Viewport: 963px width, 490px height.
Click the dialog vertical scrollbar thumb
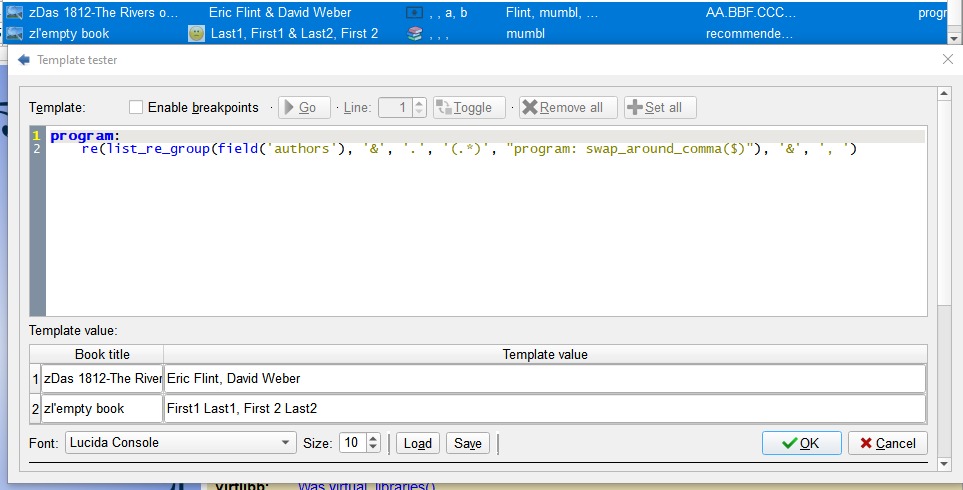[945, 201]
